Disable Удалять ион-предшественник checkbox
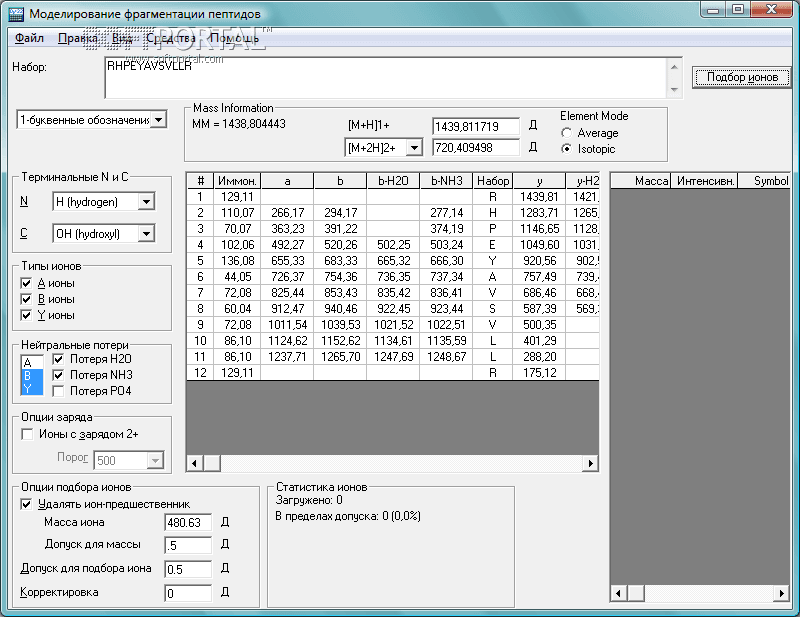The image size is (800, 617). (27, 504)
